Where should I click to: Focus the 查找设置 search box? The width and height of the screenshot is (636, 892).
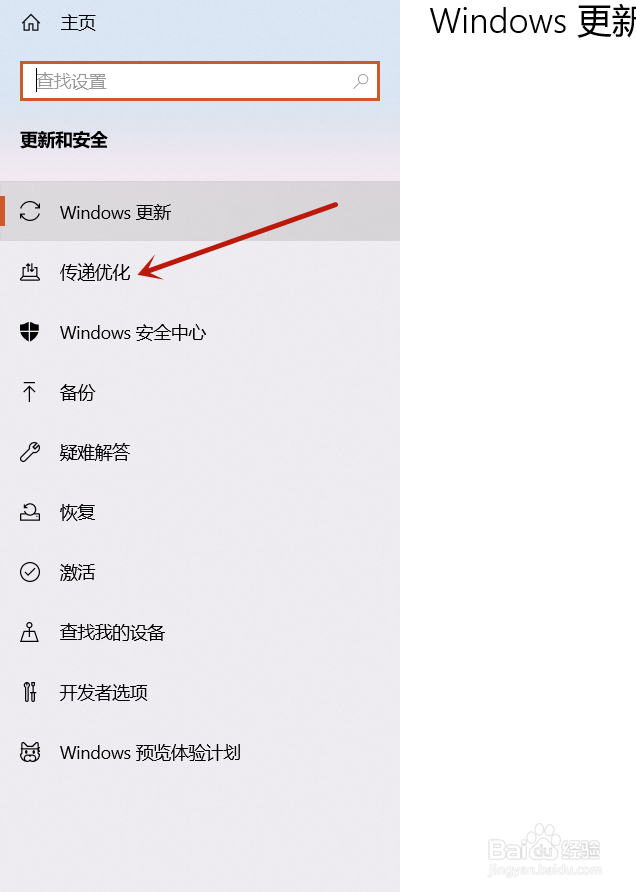pyautogui.click(x=200, y=81)
